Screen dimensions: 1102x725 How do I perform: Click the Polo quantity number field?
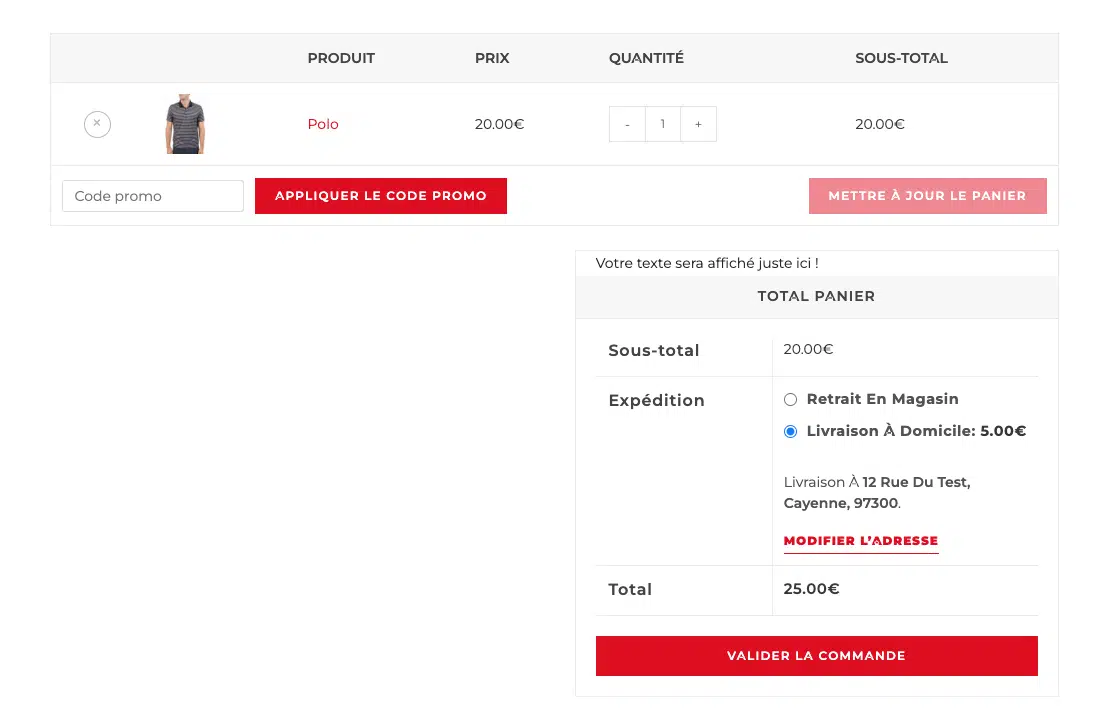(x=662, y=124)
